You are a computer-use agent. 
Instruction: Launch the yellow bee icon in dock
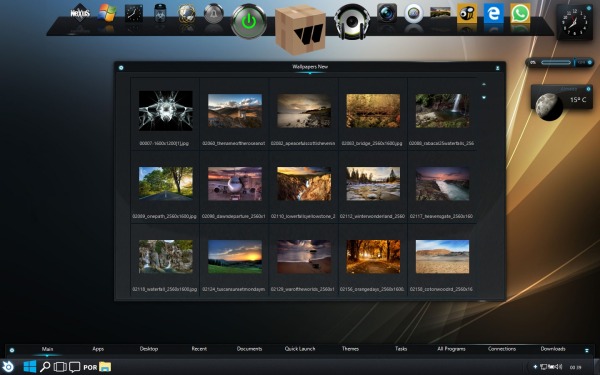coord(467,13)
